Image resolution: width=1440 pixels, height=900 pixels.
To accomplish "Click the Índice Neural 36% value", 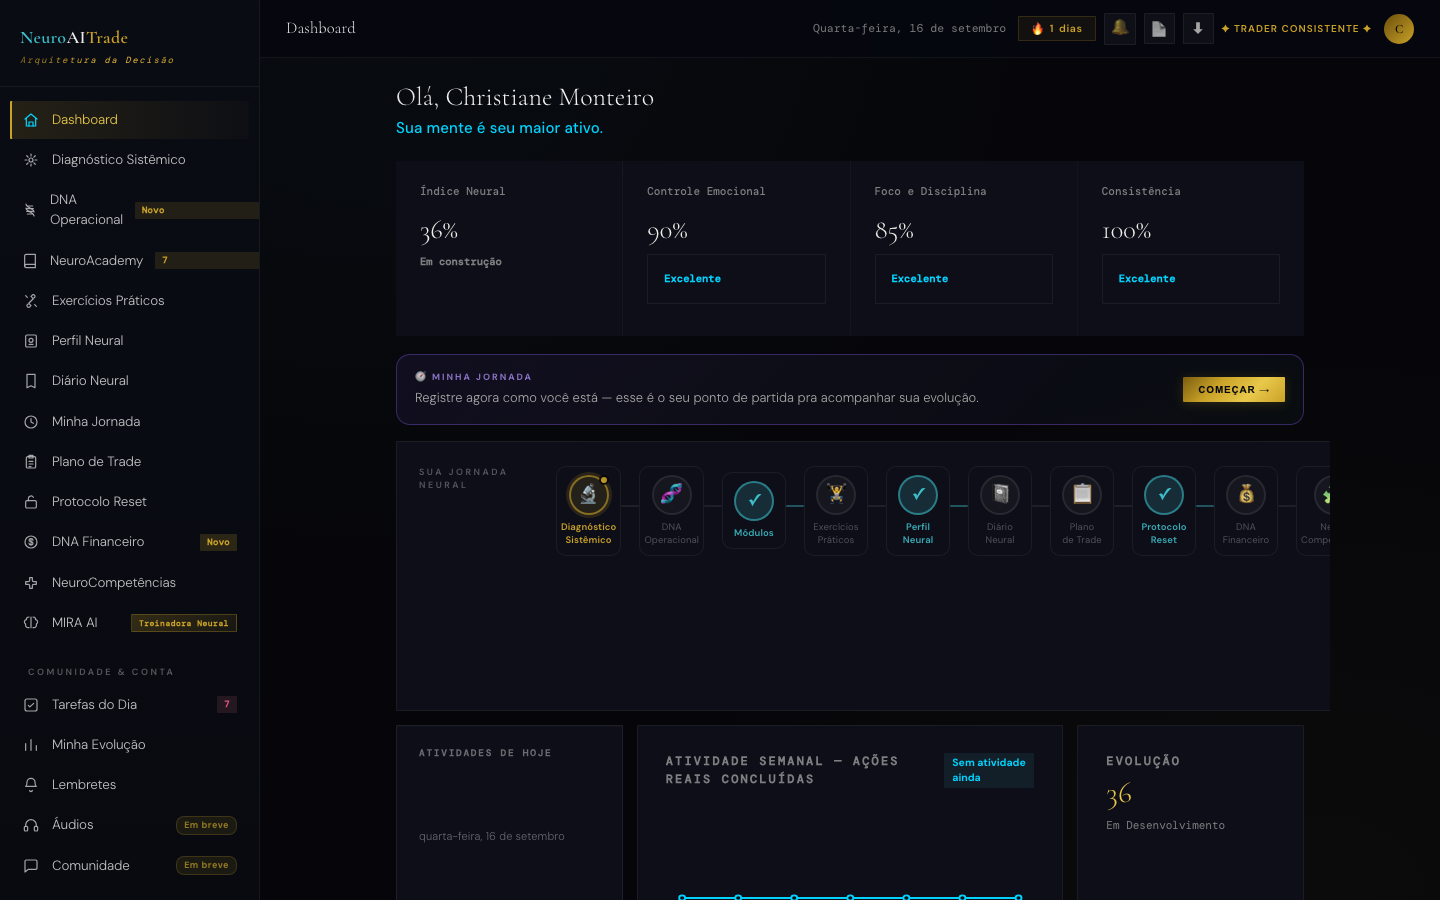I will pos(439,232).
